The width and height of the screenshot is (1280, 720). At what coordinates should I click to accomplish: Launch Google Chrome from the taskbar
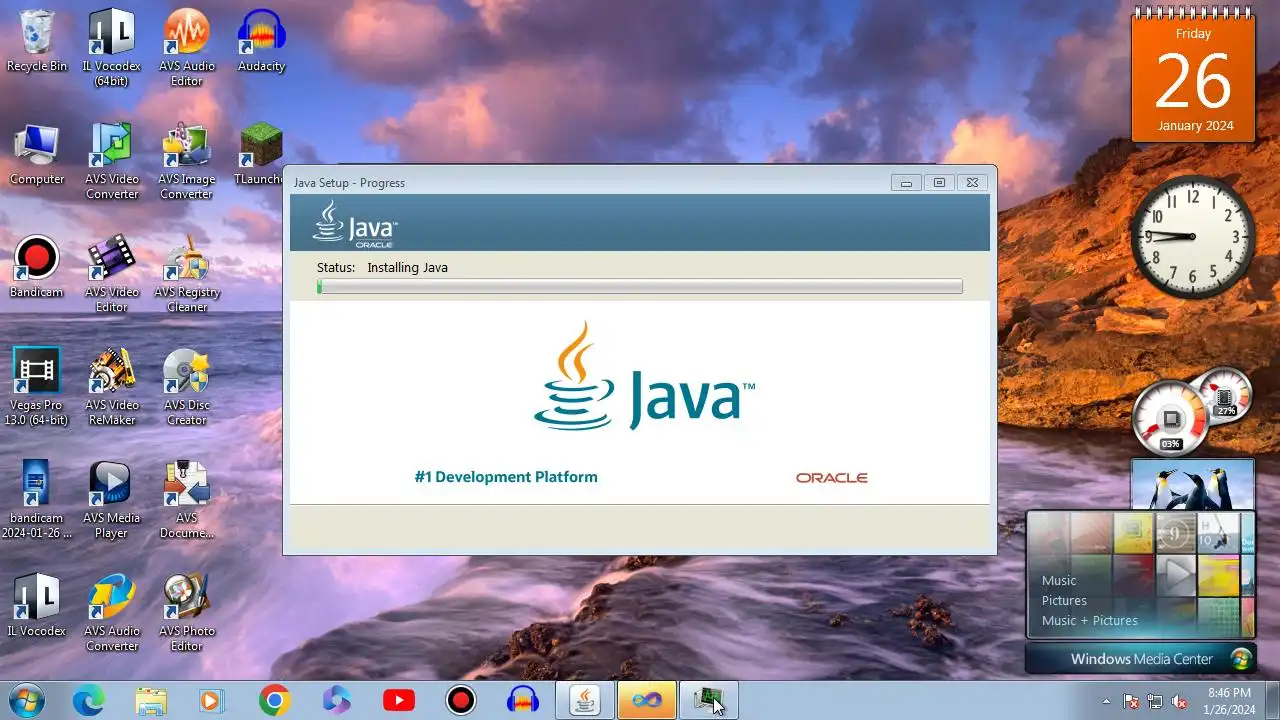tap(274, 700)
